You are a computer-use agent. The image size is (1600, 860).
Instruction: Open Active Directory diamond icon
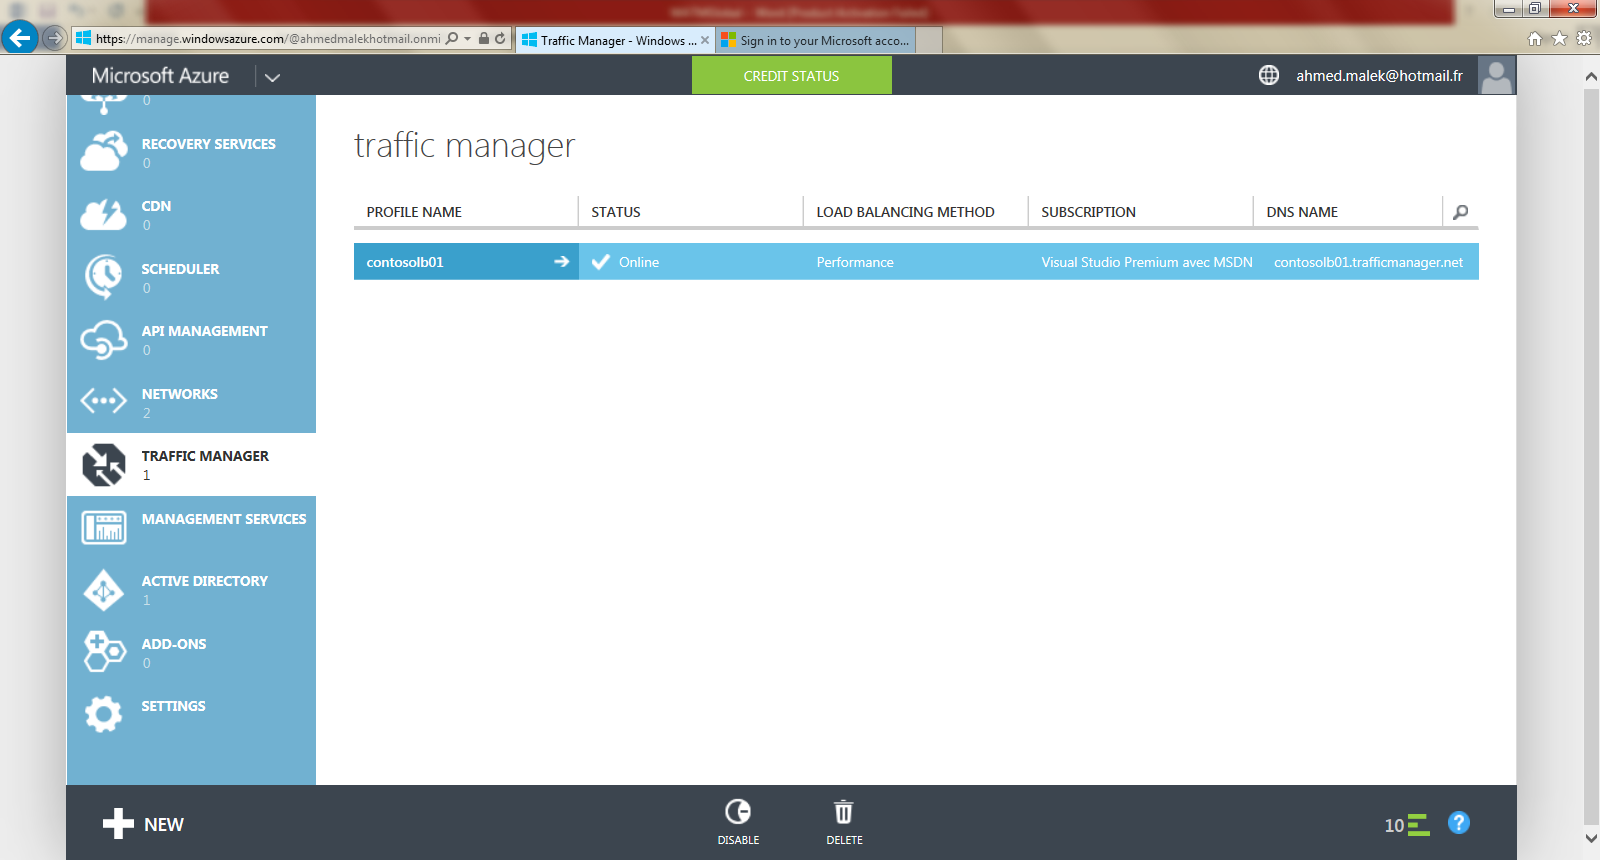104,590
